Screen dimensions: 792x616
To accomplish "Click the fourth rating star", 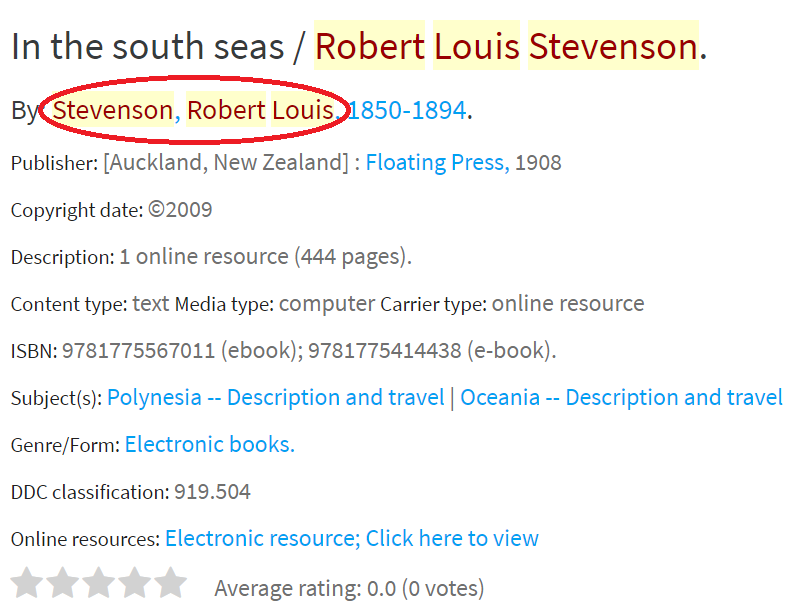I will pos(135,583).
